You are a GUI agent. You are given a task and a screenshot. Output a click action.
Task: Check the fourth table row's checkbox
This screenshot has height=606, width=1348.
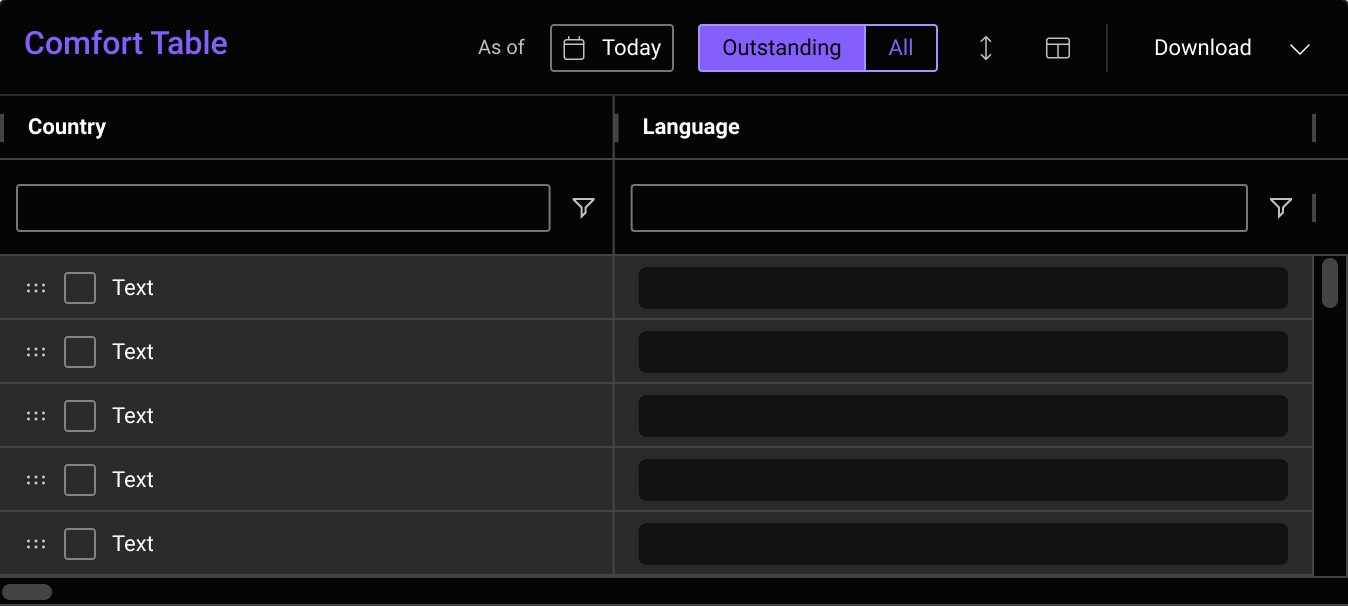[80, 480]
